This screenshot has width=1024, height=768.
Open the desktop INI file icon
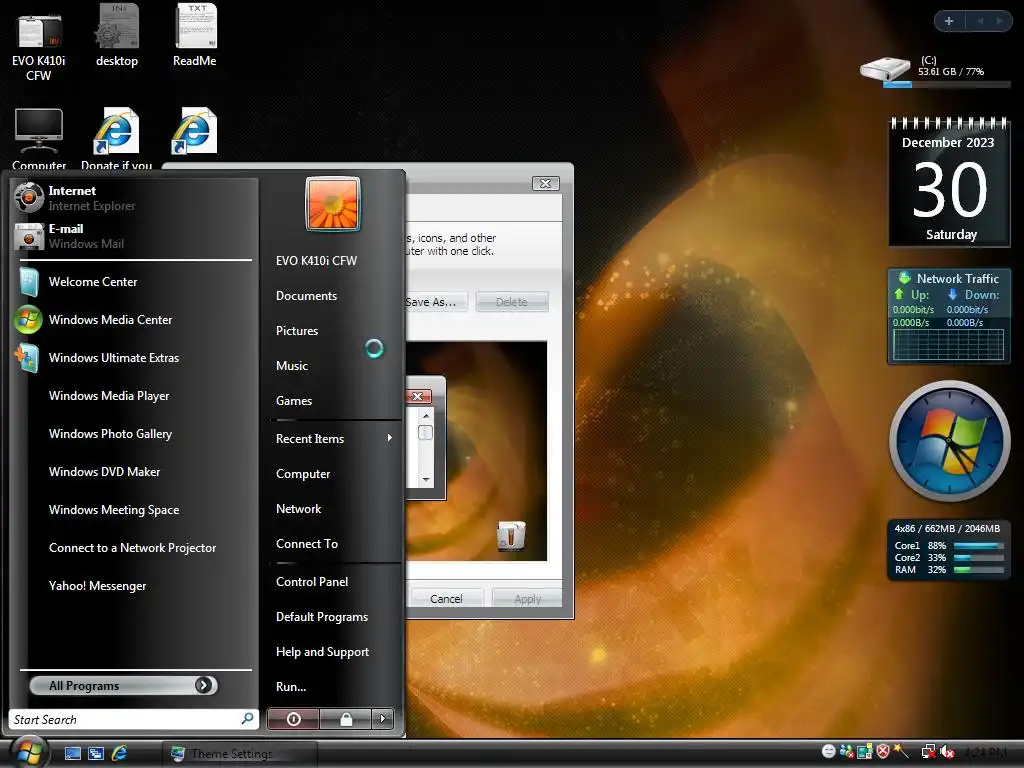pos(117,37)
